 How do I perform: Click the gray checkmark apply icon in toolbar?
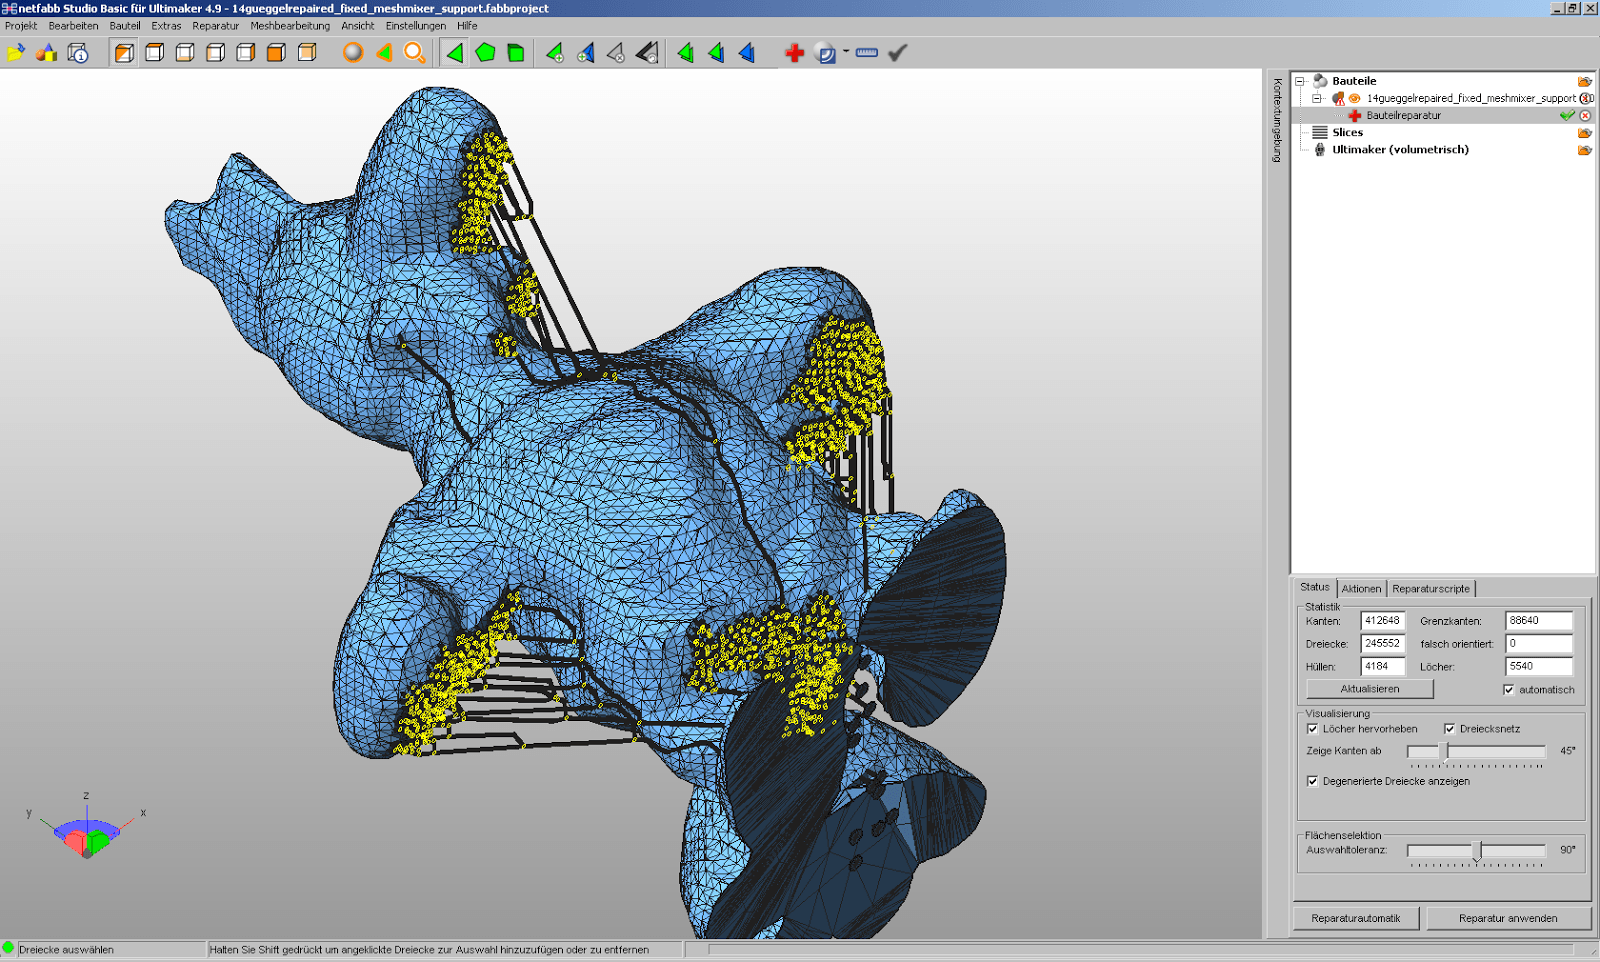(x=897, y=53)
